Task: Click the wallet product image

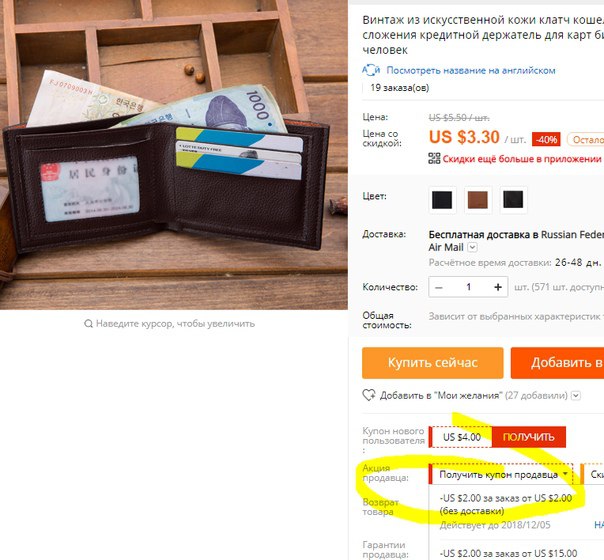Action: click(x=174, y=155)
